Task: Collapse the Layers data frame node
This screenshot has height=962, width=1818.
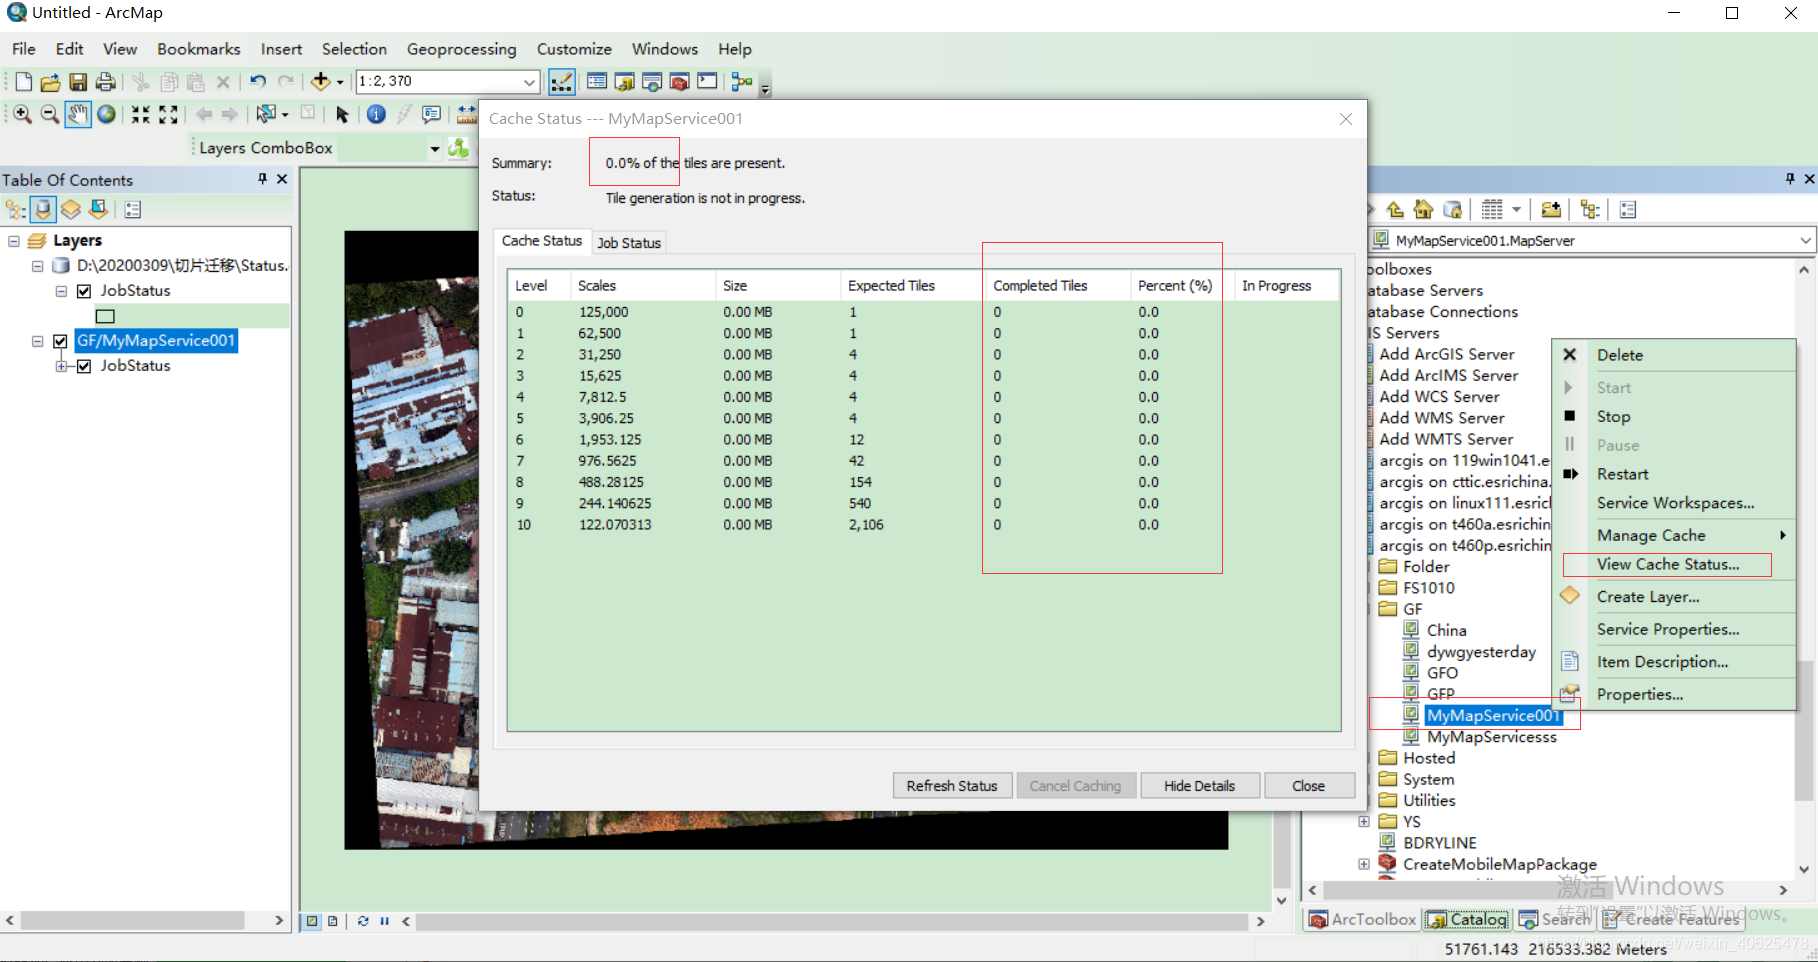Action: coord(14,241)
